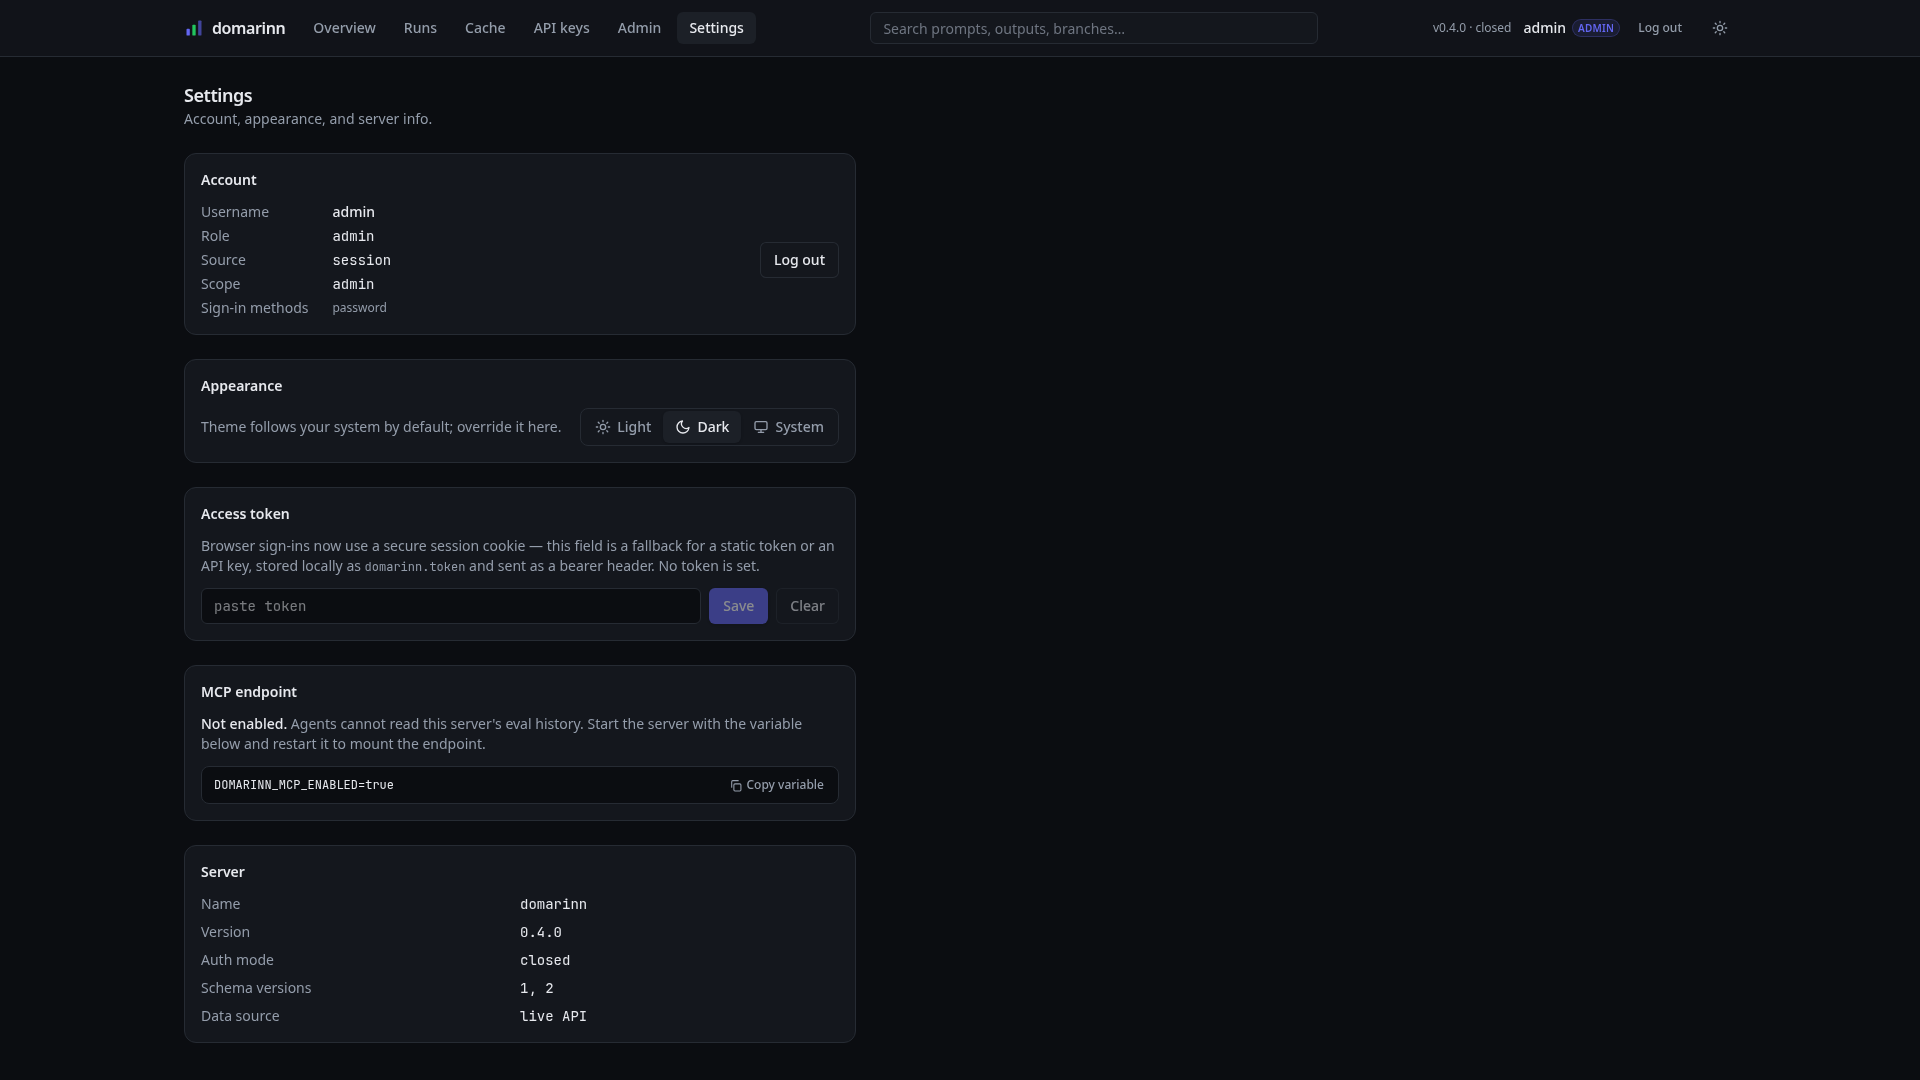Click the Access token section title
Viewport: 1920px width, 1080px height.
pyautogui.click(x=245, y=514)
